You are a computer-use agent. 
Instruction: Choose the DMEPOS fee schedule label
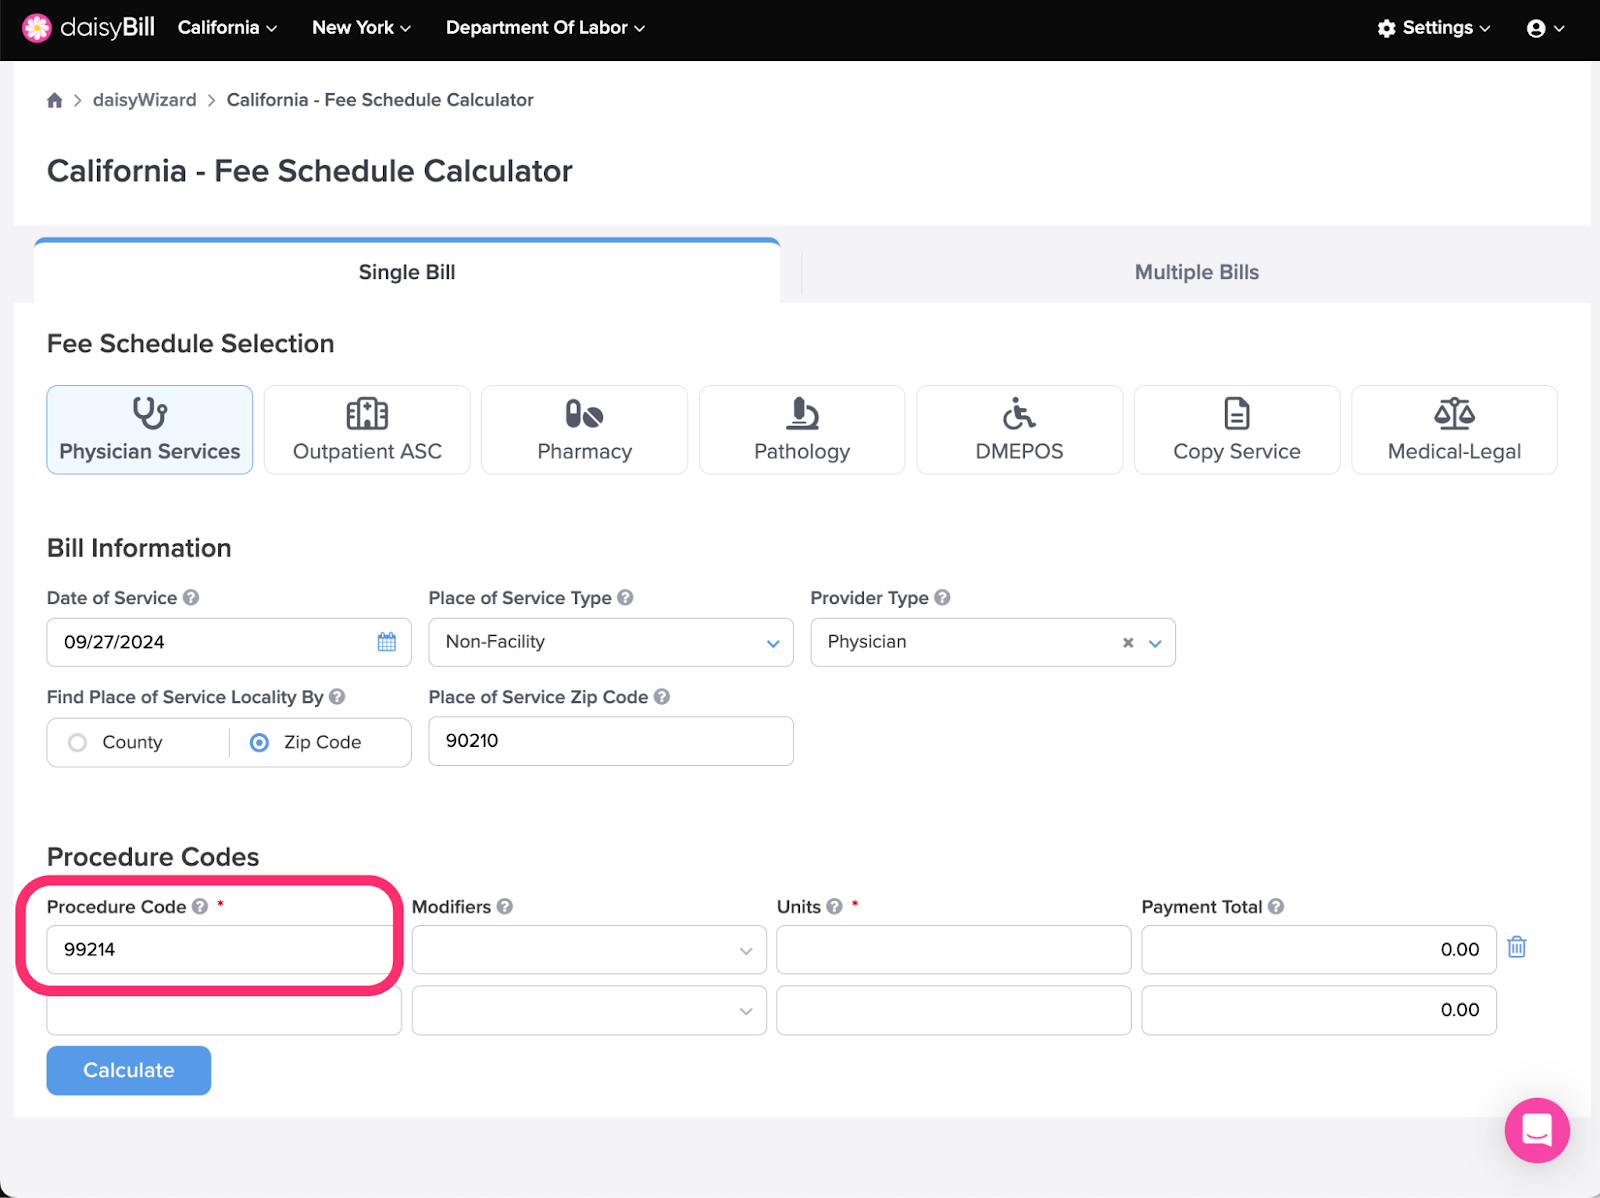(1019, 451)
